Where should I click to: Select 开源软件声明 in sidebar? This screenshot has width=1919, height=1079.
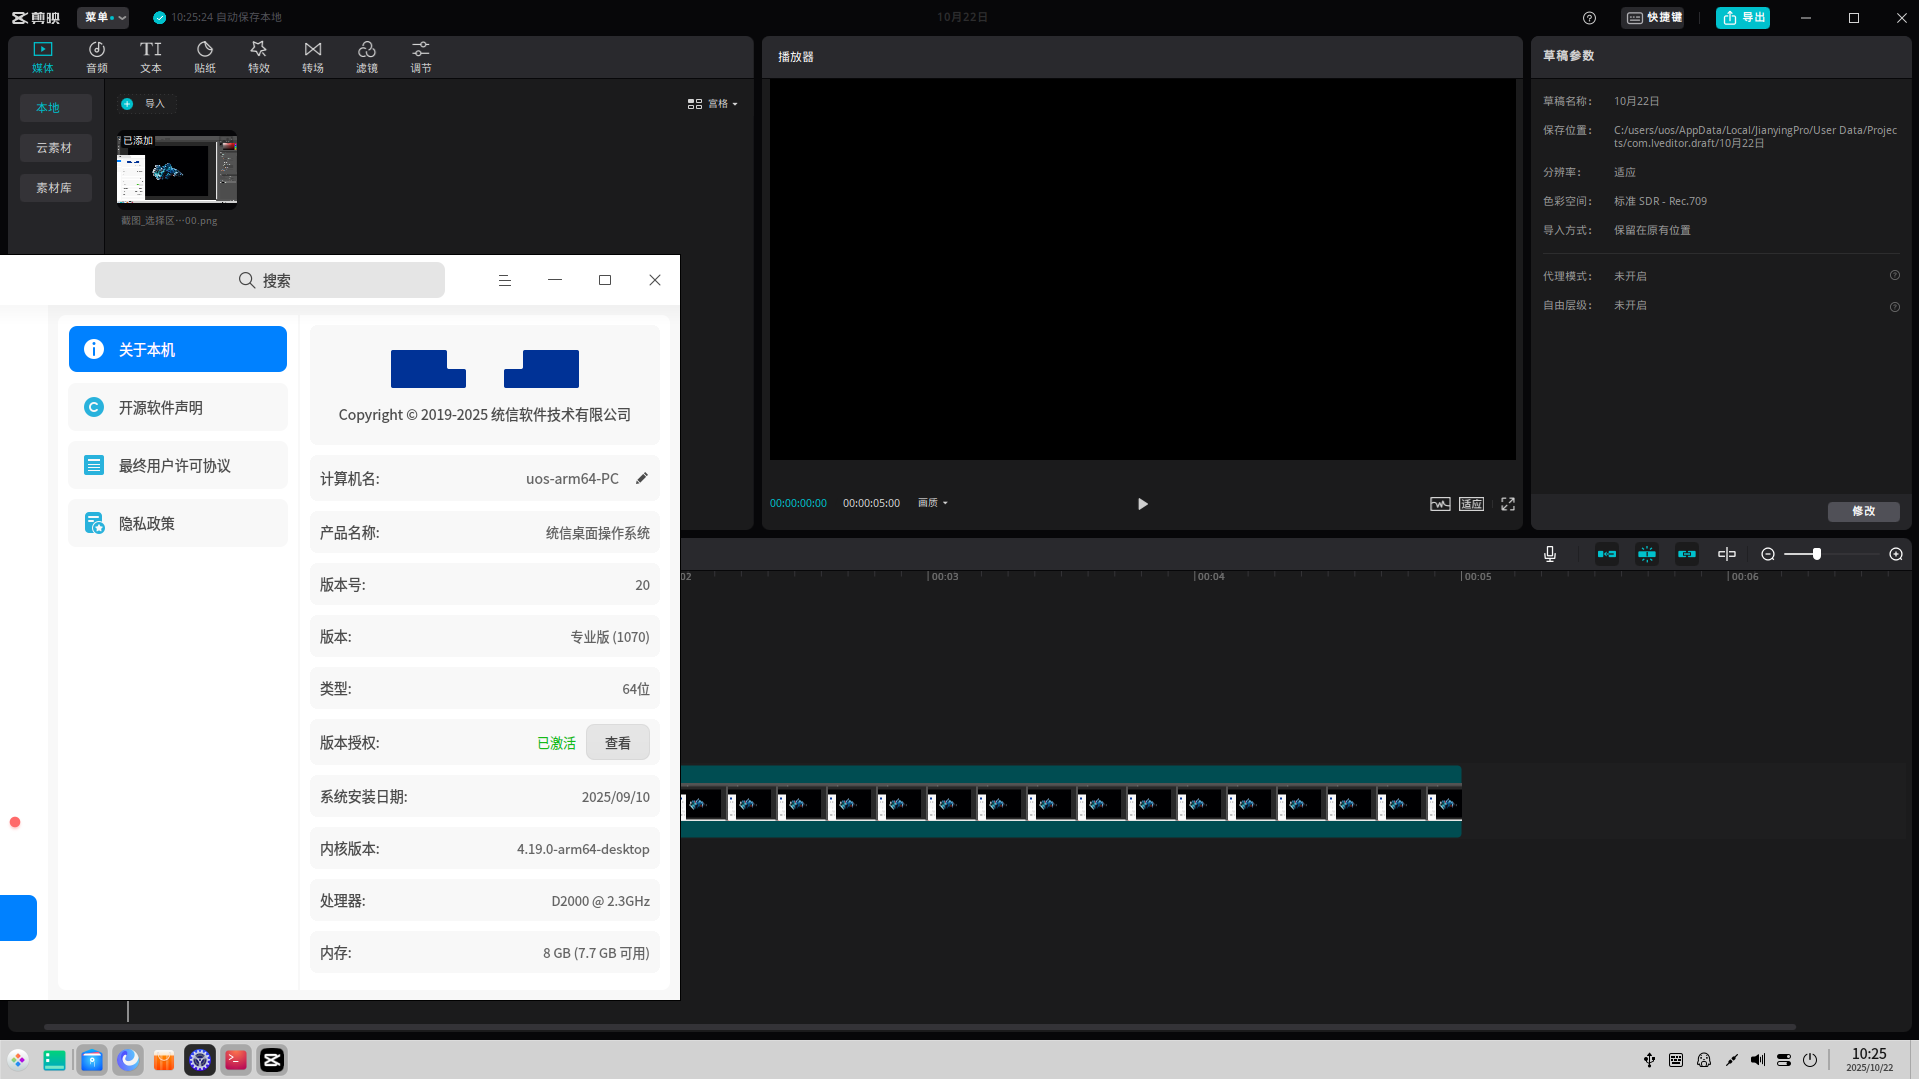click(x=178, y=407)
